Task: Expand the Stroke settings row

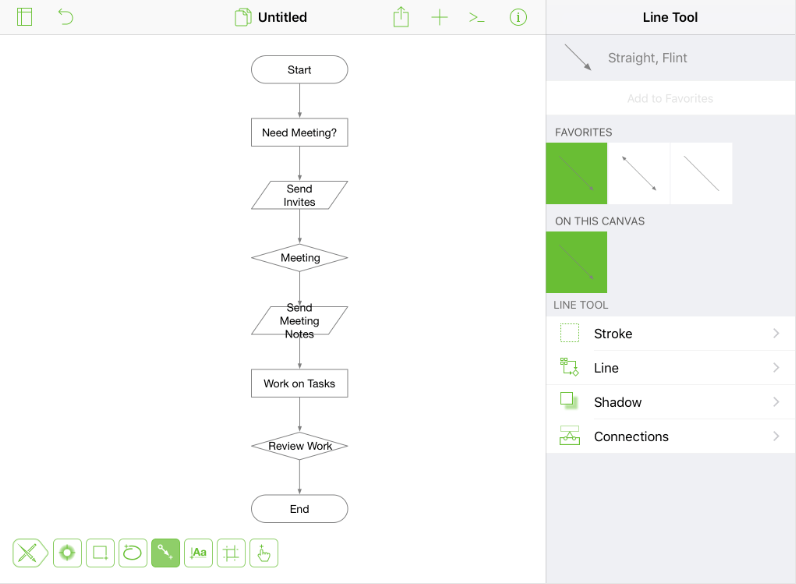Action: tap(670, 334)
